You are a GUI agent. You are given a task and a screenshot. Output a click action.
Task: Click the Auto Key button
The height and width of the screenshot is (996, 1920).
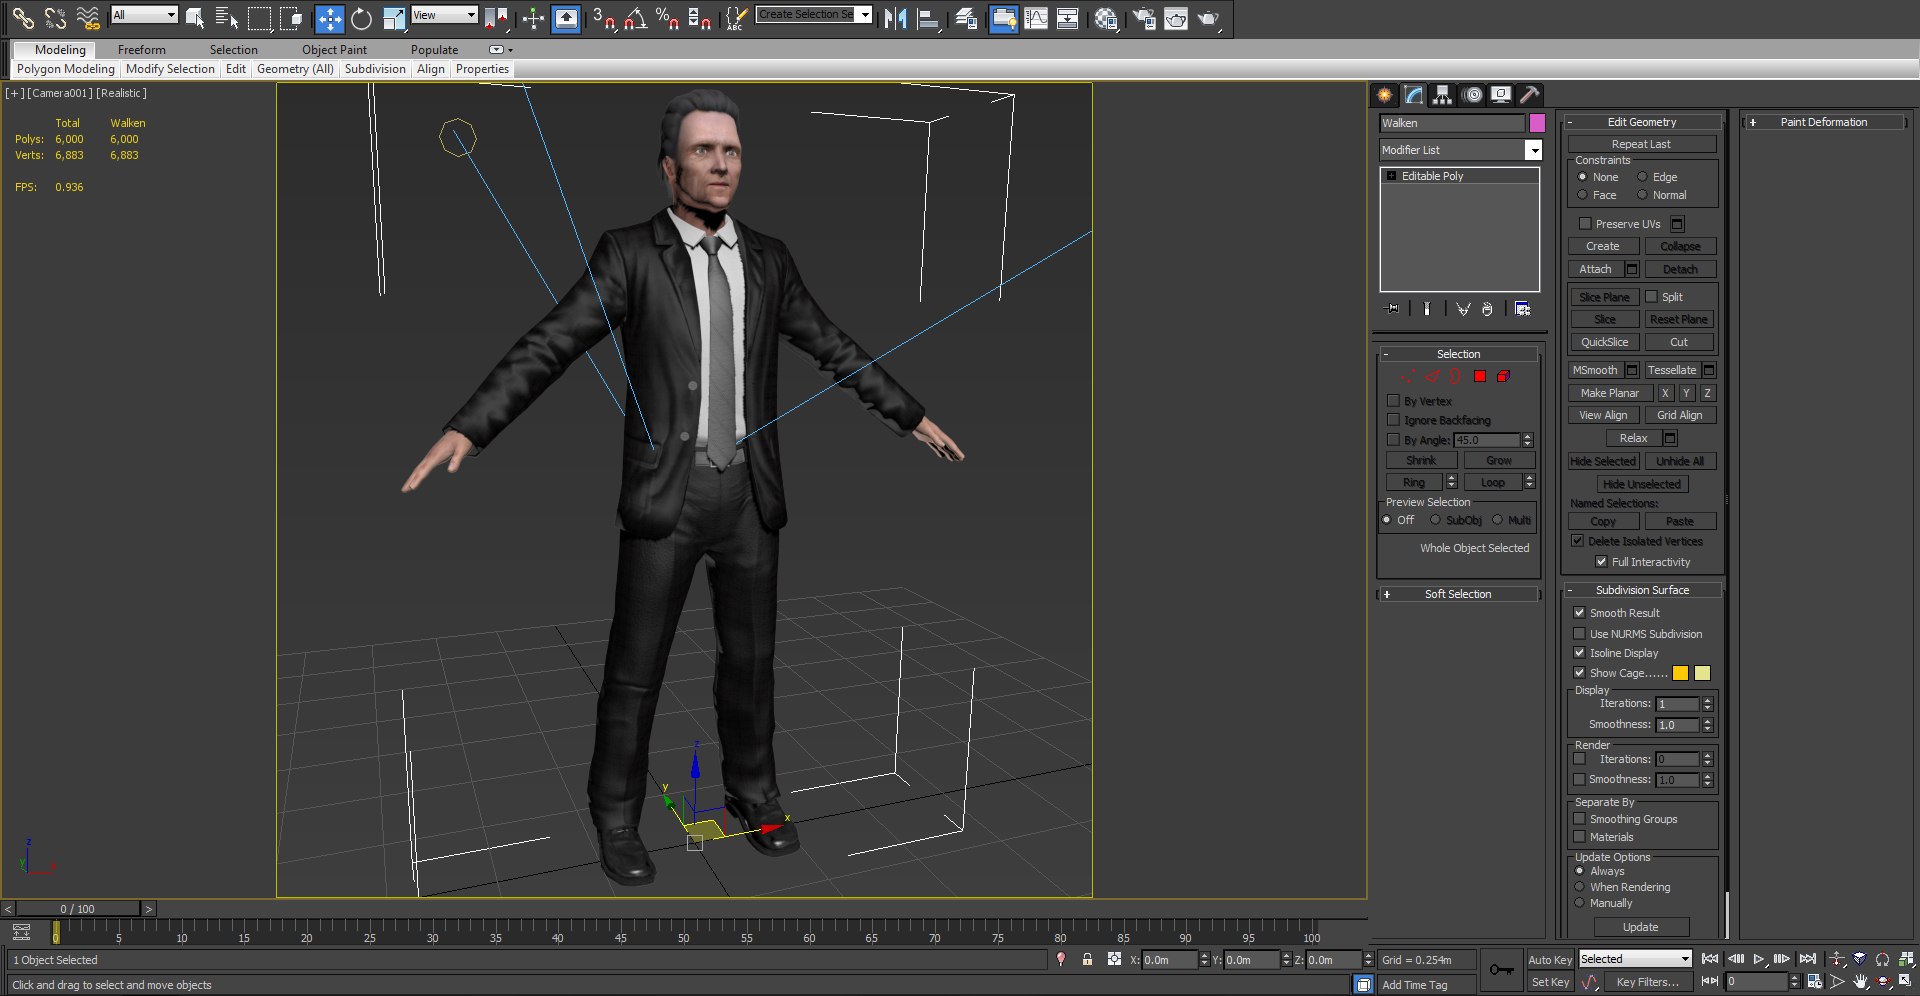pos(1550,960)
